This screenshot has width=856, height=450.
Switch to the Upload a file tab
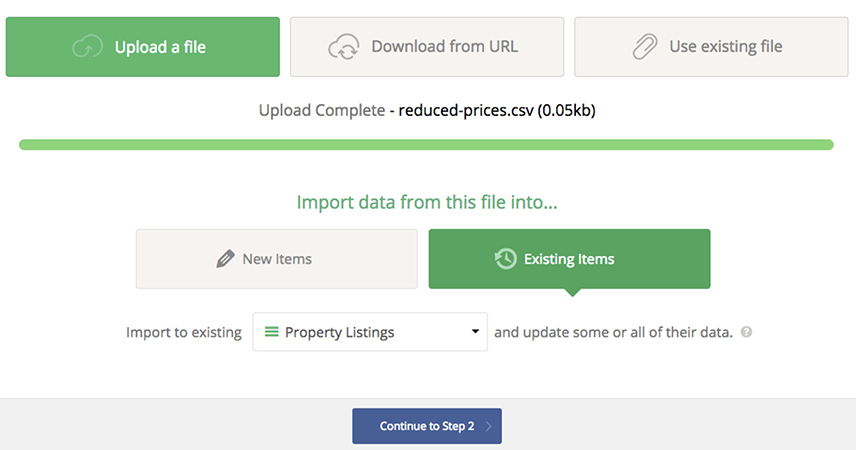click(x=142, y=47)
